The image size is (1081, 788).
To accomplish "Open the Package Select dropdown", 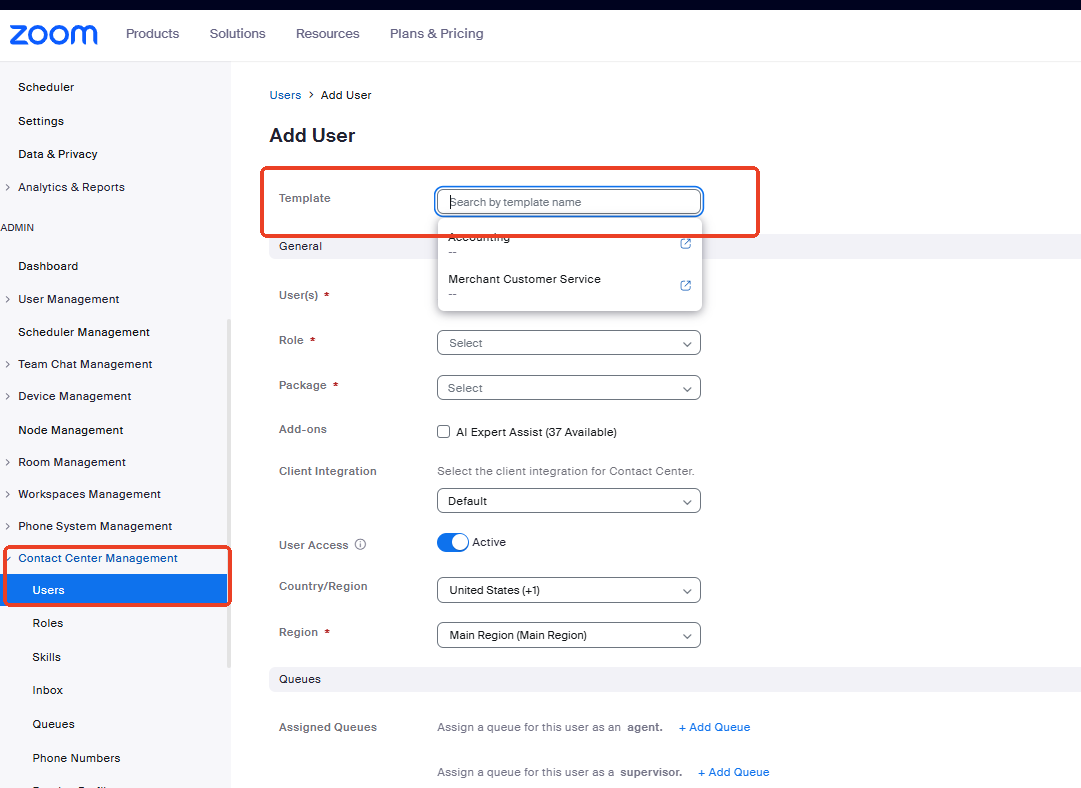I will point(569,387).
